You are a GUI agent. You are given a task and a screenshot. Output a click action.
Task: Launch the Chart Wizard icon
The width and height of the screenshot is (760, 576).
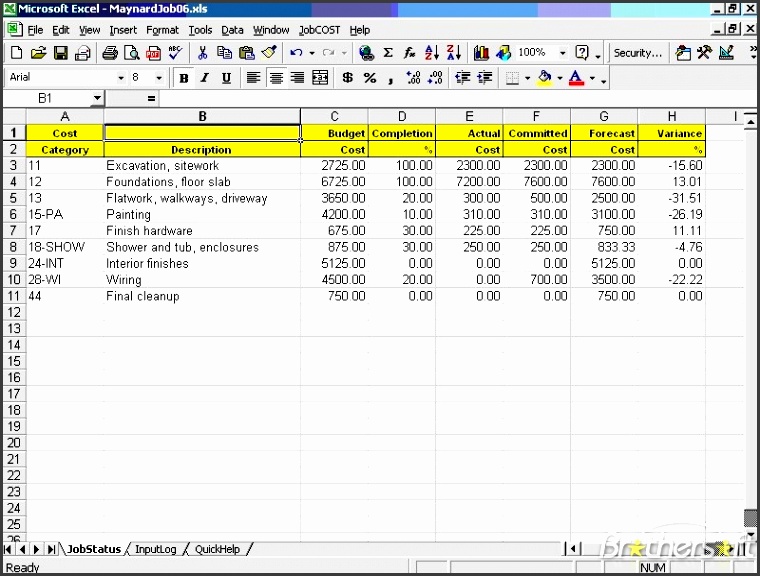point(481,53)
